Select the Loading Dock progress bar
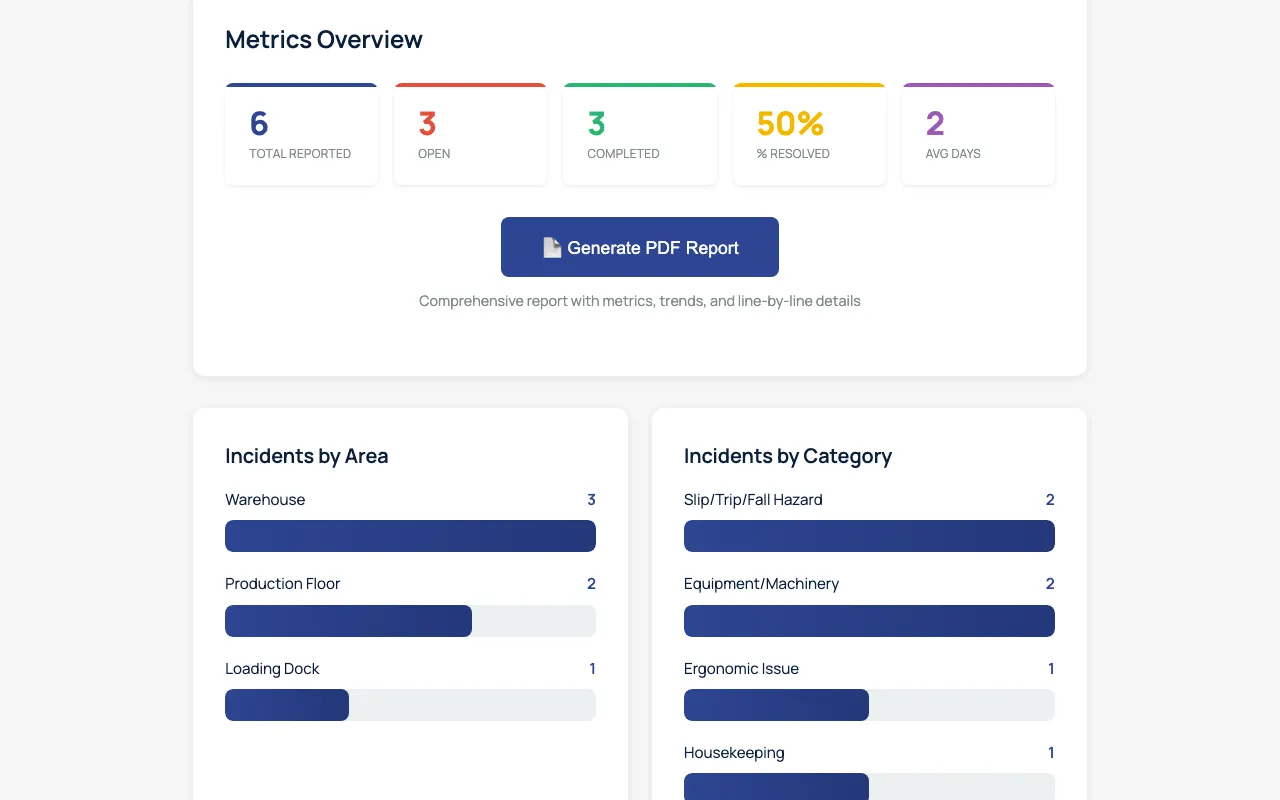Viewport: 1280px width, 800px height. coord(410,705)
